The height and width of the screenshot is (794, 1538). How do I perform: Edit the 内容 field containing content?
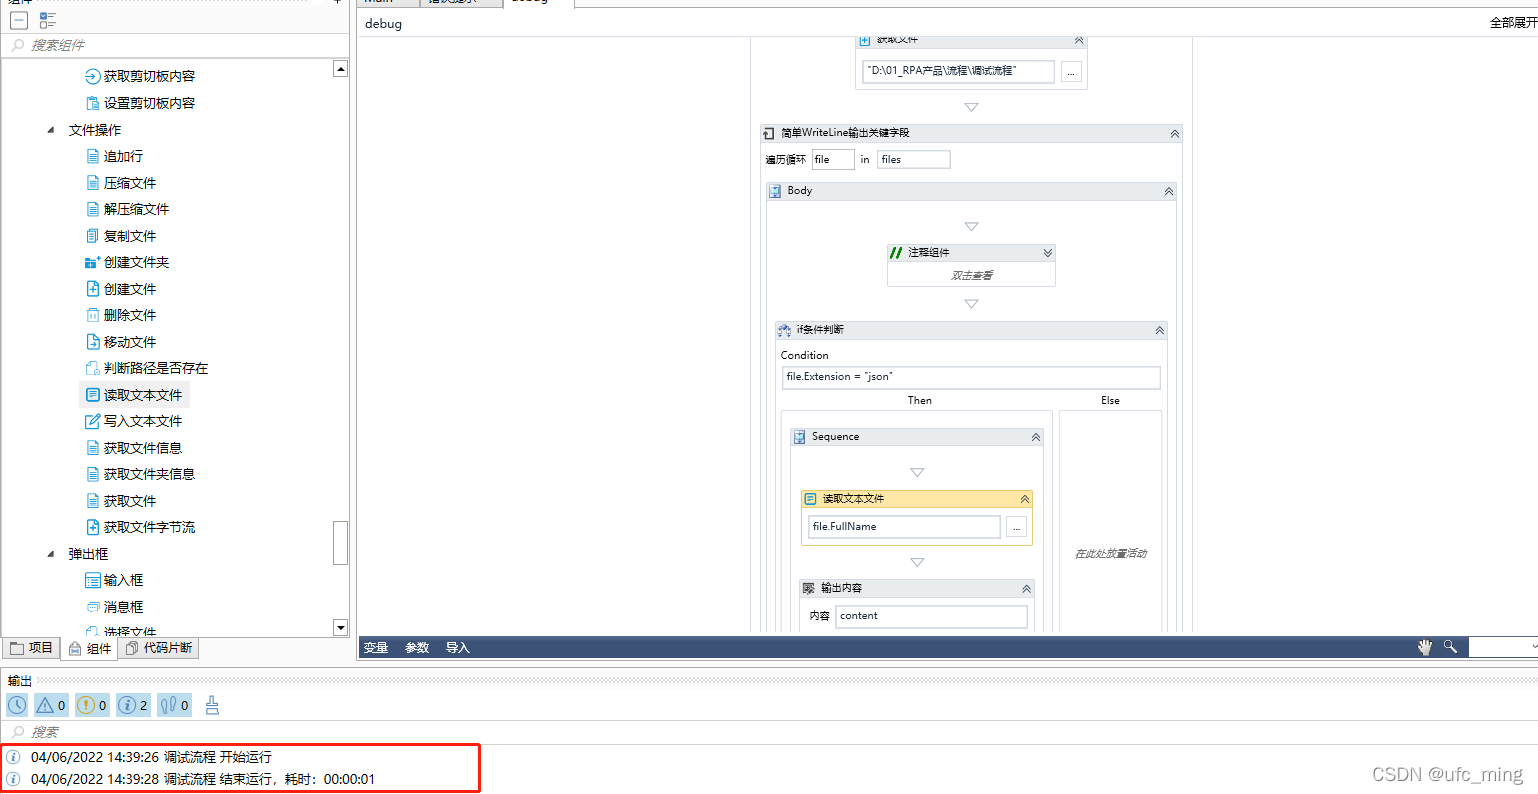[x=932, y=616]
